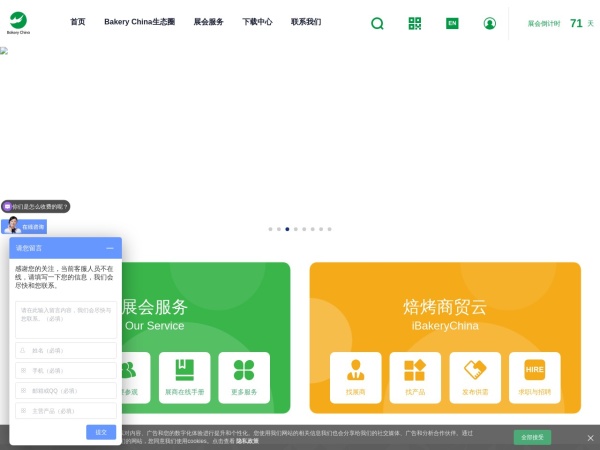Image resolution: width=600 pixels, height=450 pixels.
Task: Click the chat bubble asking about fees
Action: click(36, 207)
